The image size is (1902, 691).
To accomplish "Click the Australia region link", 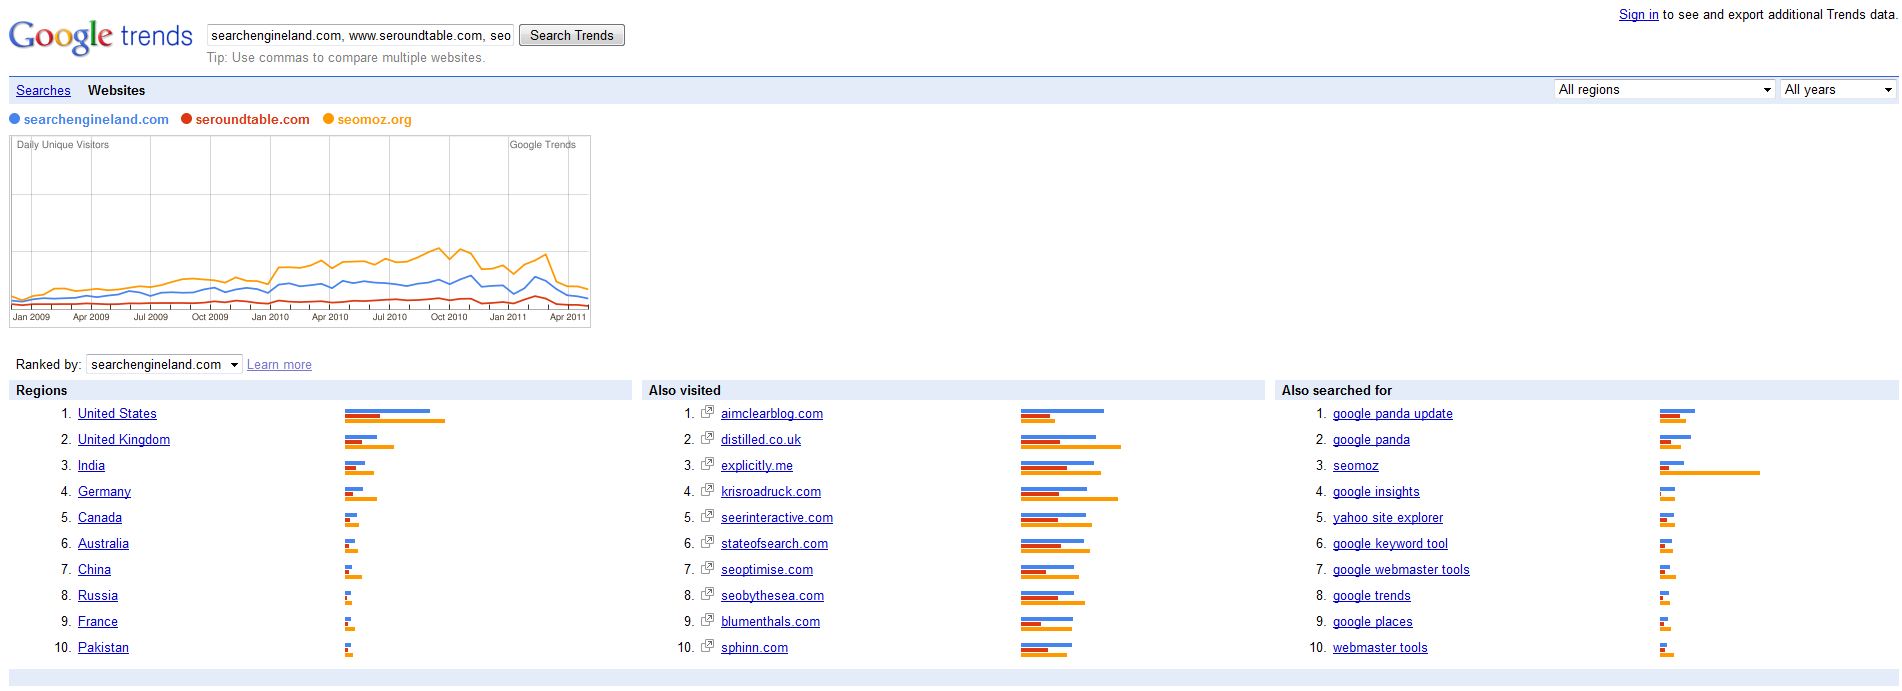I will tap(103, 544).
